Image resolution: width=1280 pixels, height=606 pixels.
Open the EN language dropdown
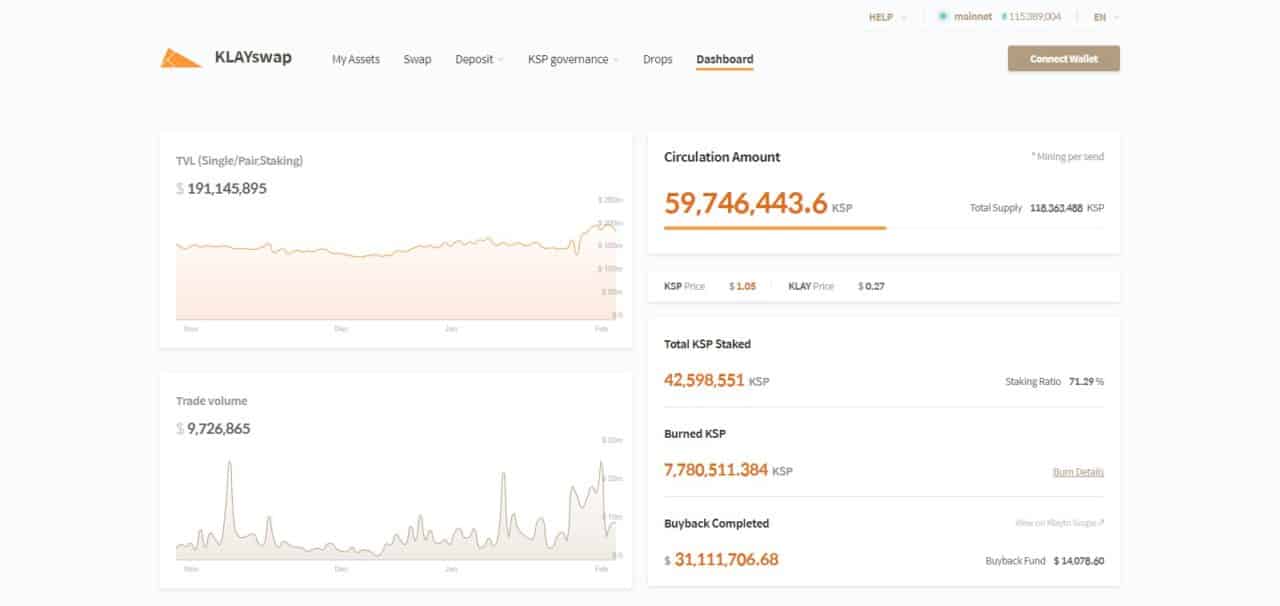pos(1106,17)
